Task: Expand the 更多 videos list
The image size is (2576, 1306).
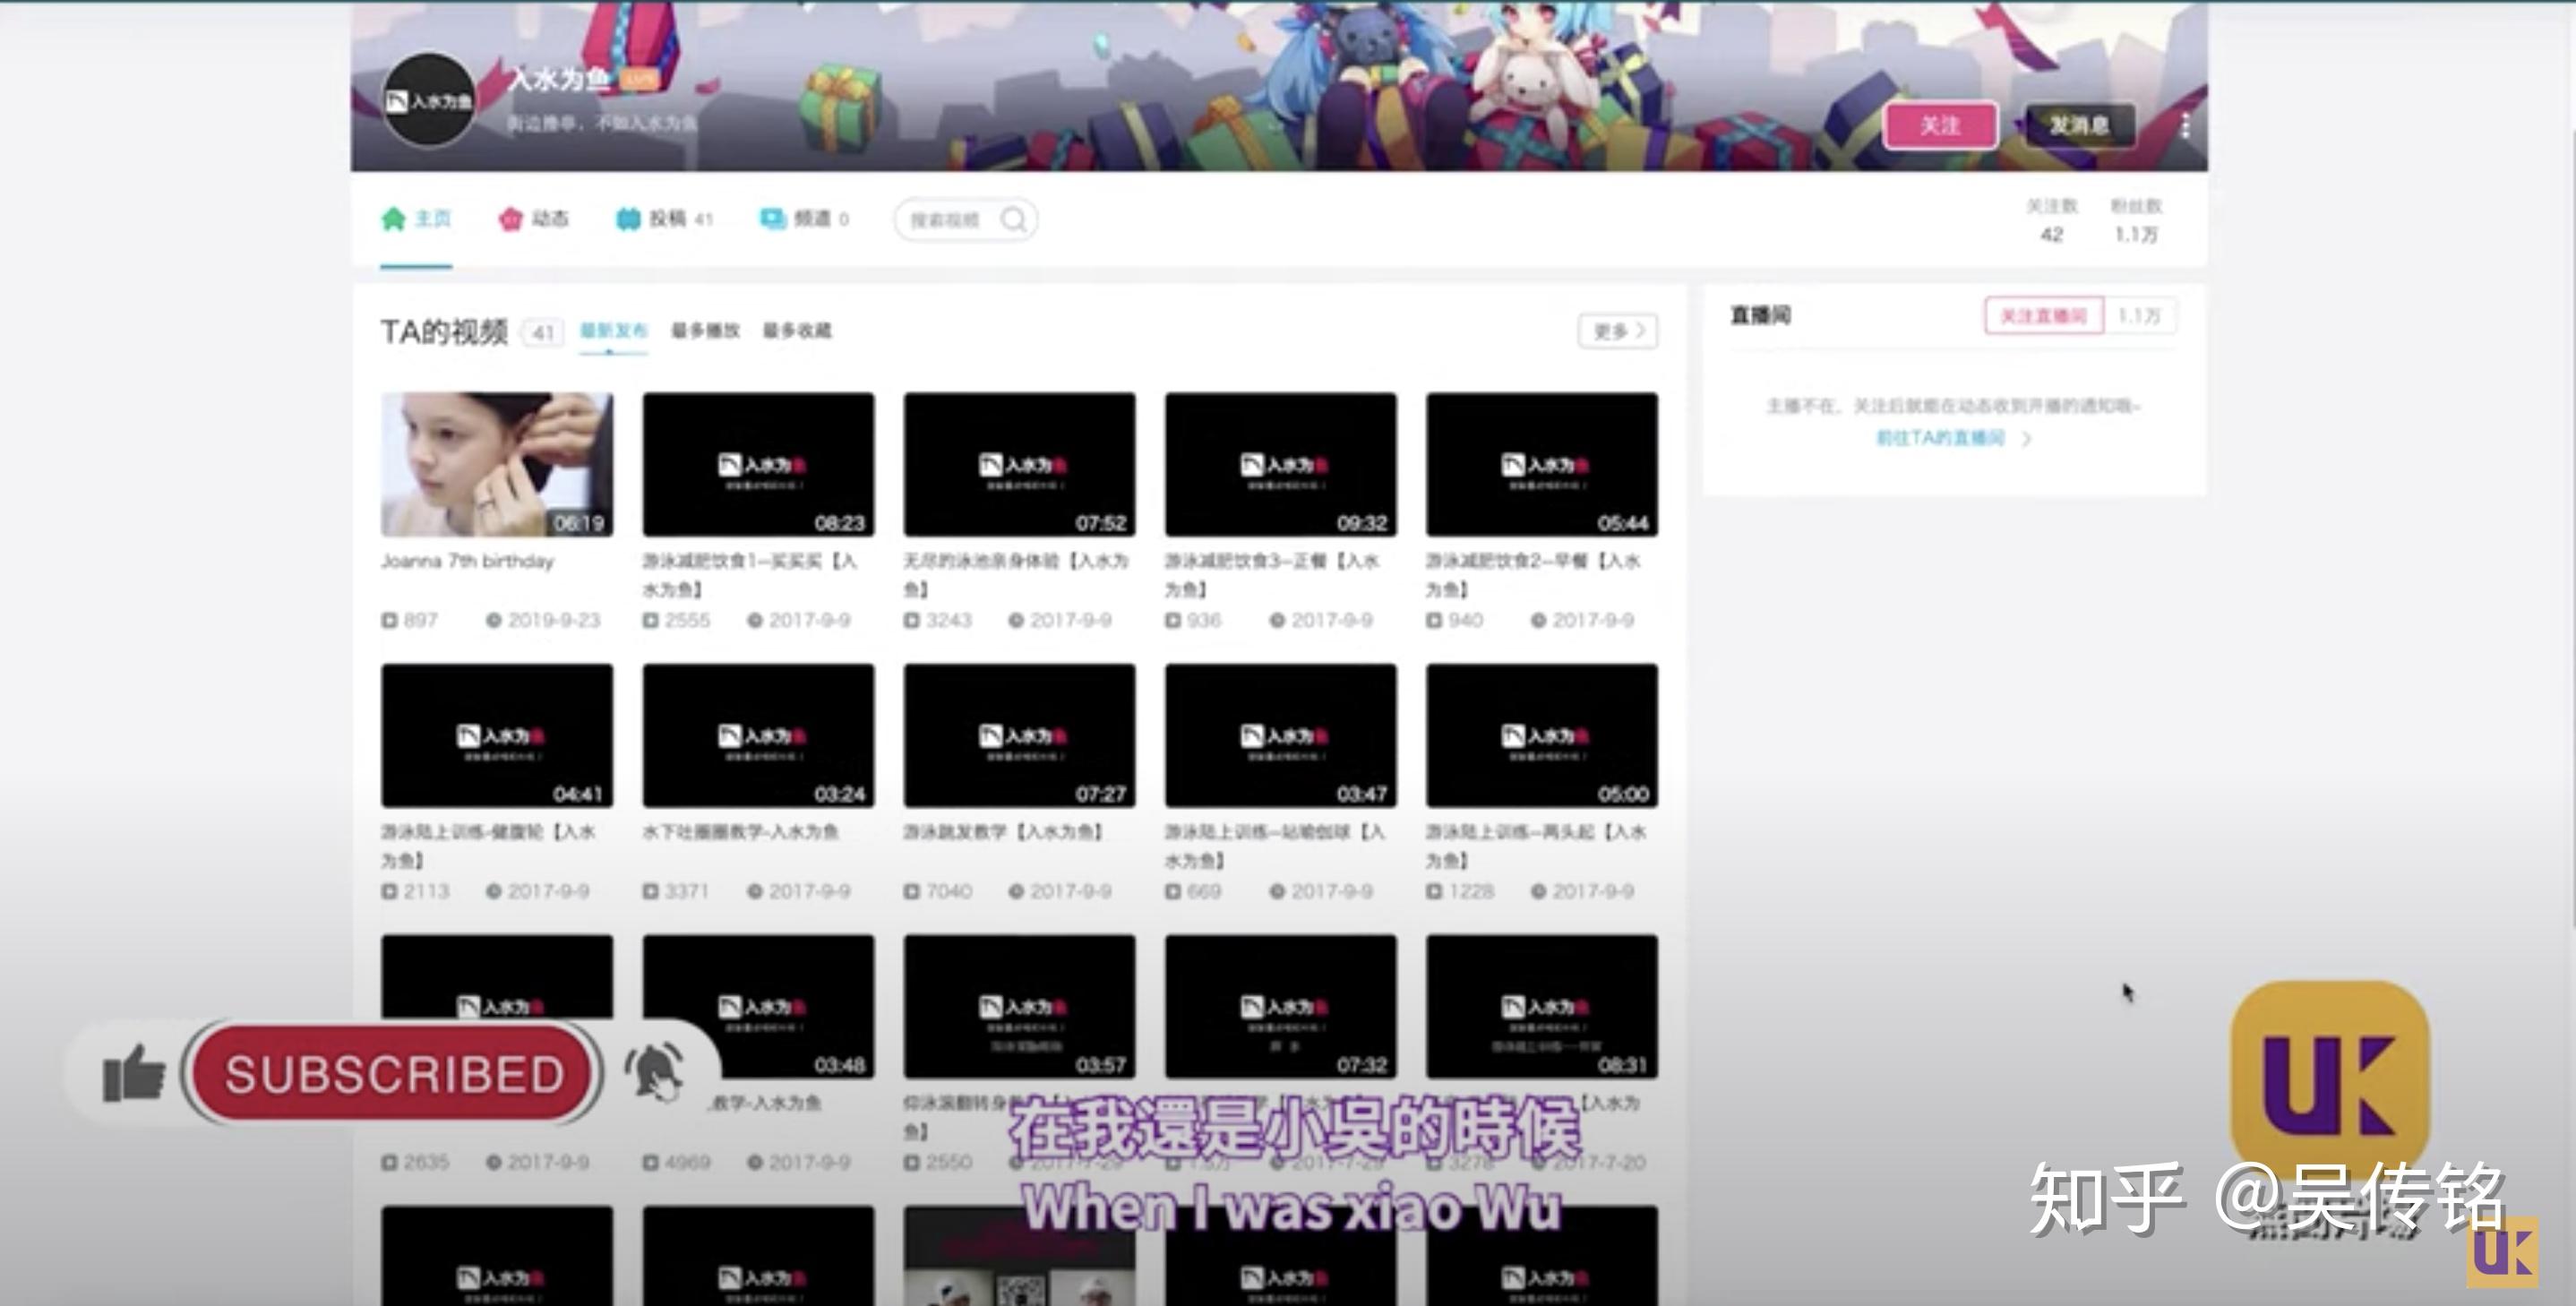Action: [1618, 331]
